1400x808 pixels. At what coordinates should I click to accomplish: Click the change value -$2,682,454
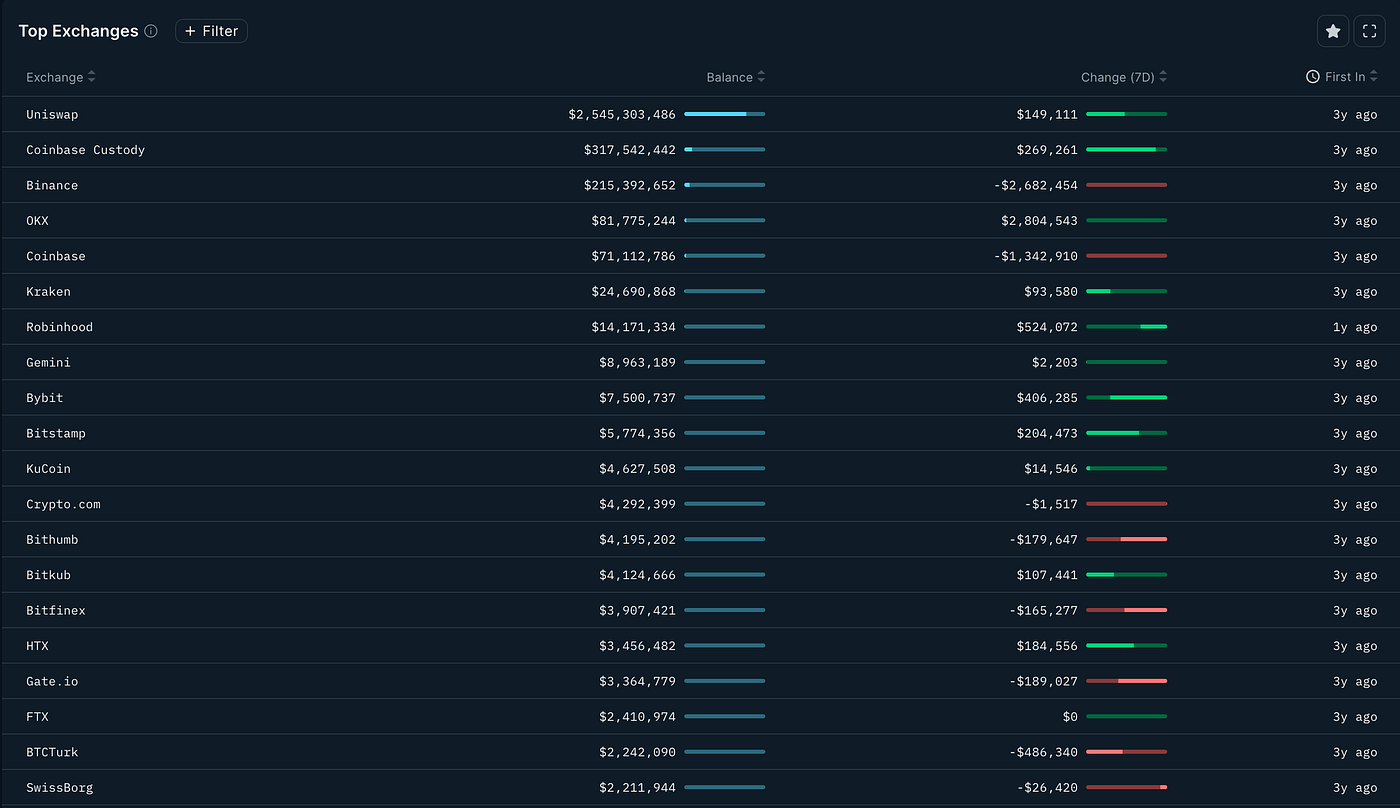pos(1036,185)
